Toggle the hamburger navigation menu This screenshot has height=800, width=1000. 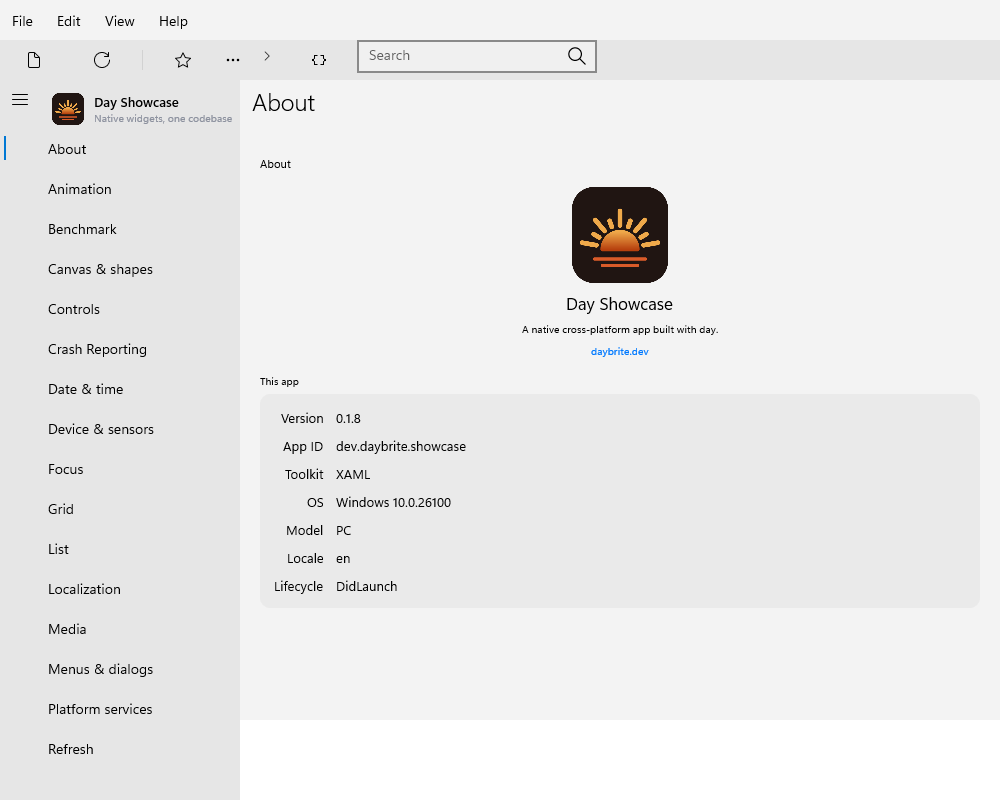20,100
